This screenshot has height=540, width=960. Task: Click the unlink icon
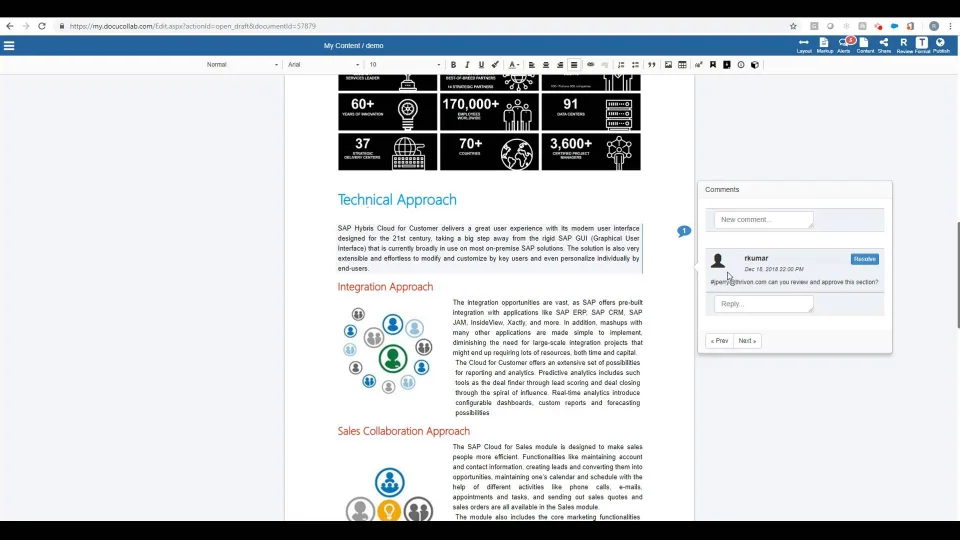click(604, 65)
